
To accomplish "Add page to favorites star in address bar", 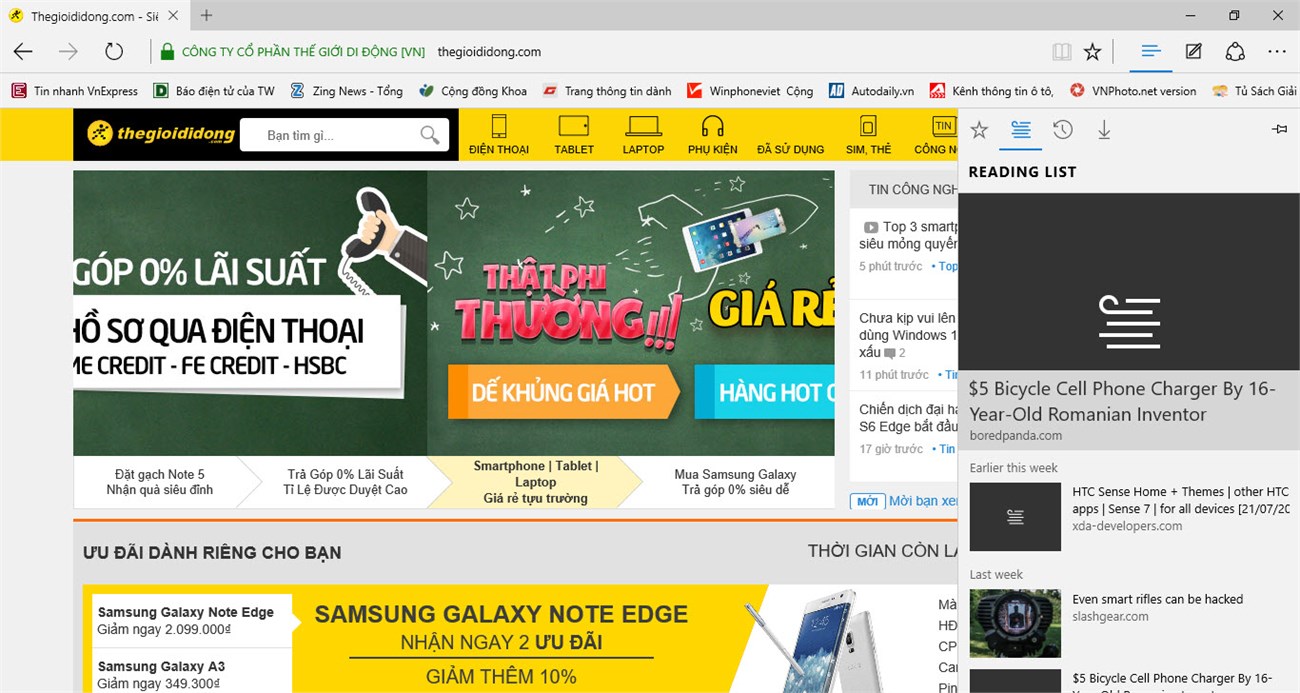I will point(1093,52).
